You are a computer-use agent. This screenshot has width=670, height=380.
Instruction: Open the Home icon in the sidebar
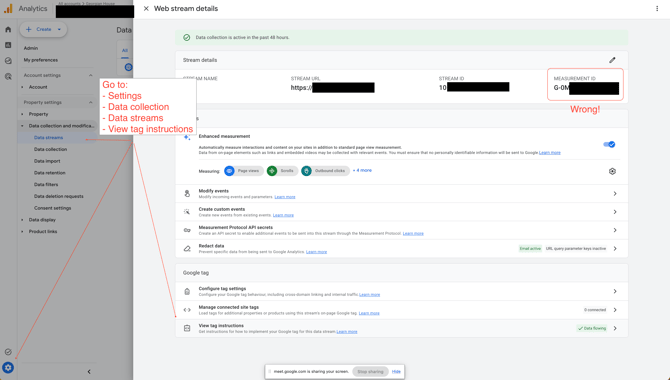coord(8,29)
